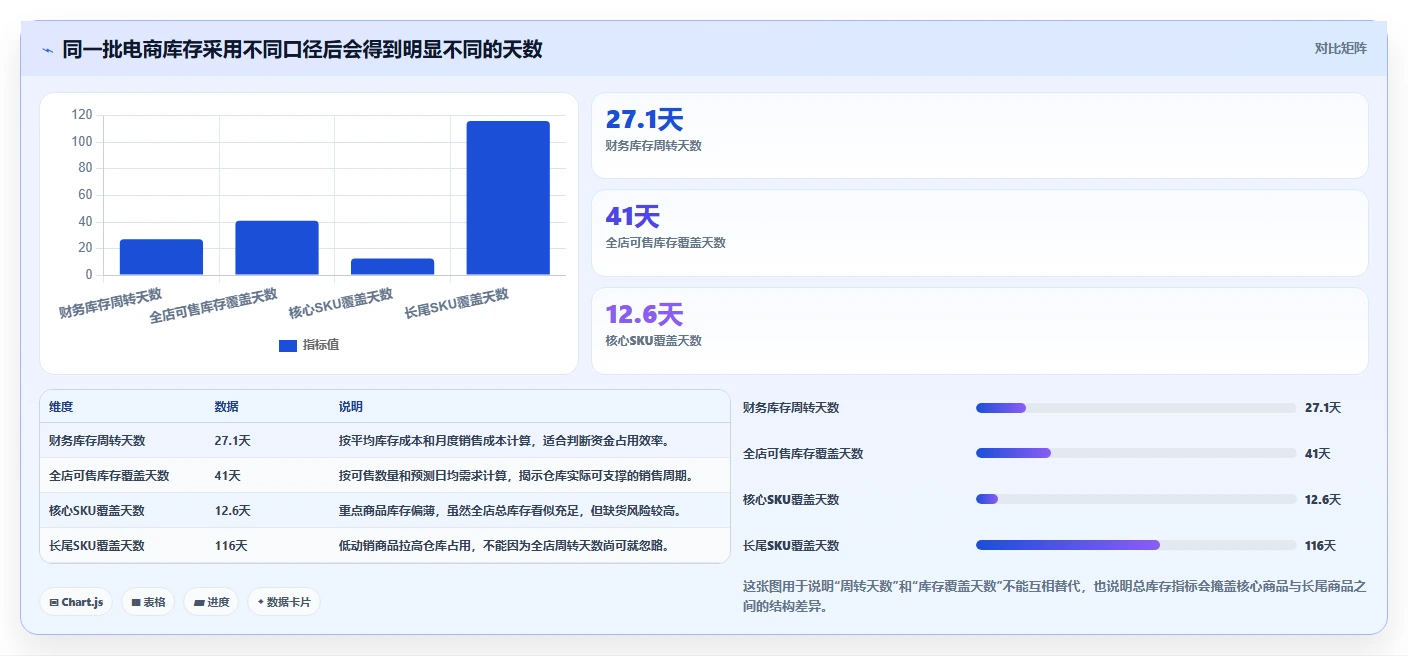Click the 核心SKU覆盖天数 caption under 12.6天
Viewport: 1408px width, 656px height.
[x=654, y=341]
